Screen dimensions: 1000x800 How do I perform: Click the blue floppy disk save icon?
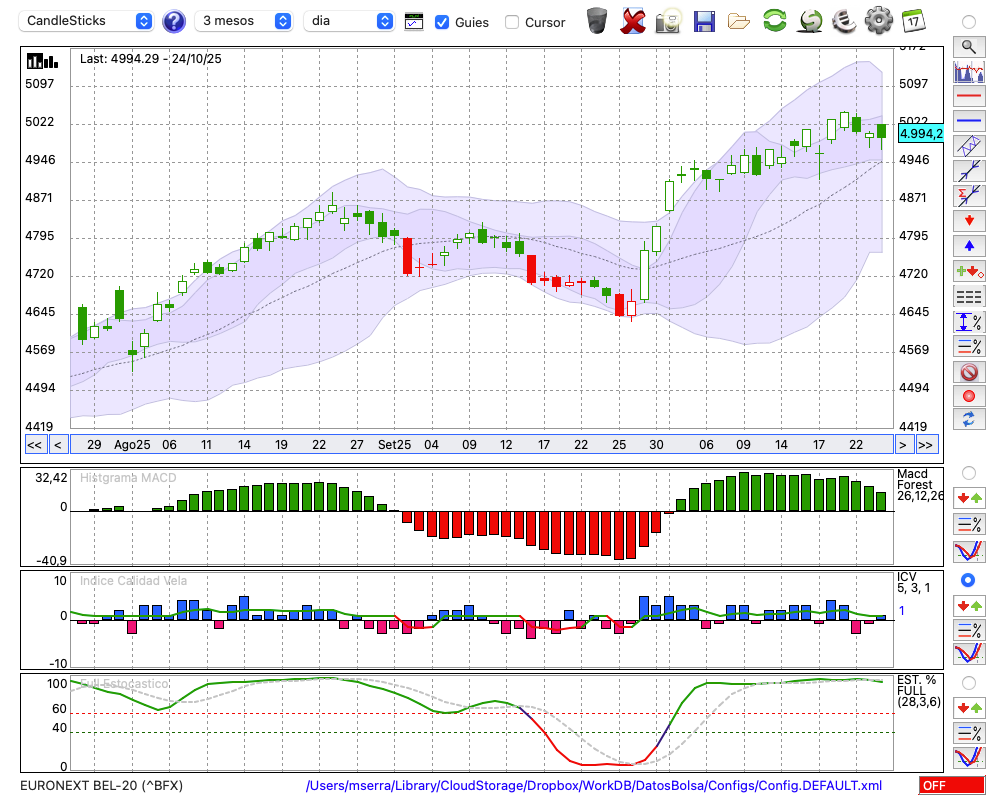(x=704, y=20)
